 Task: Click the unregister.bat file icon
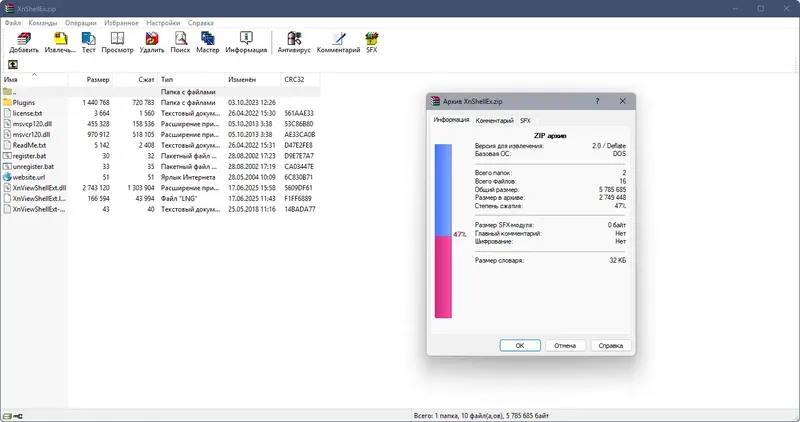(7, 166)
